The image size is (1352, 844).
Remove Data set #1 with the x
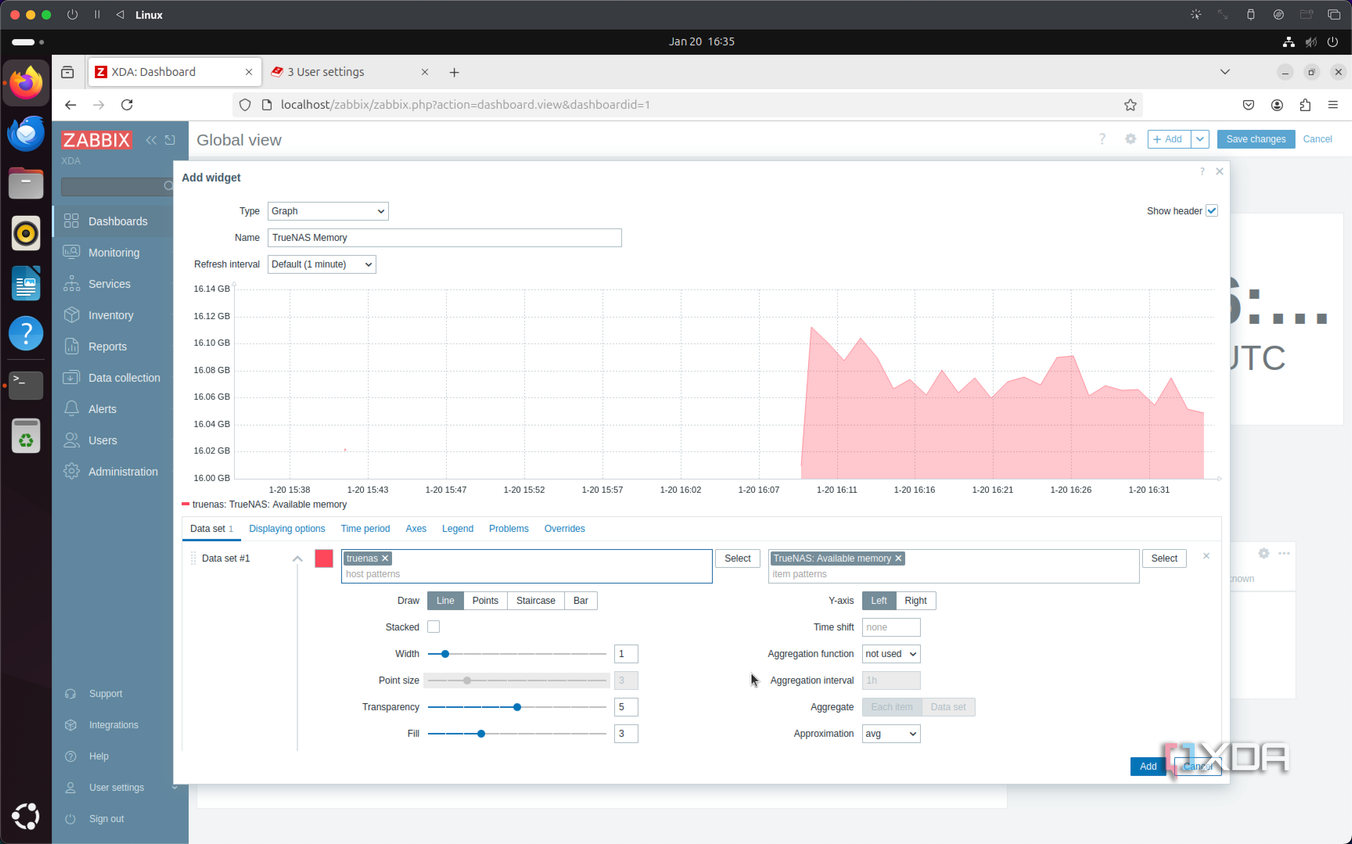[1206, 556]
